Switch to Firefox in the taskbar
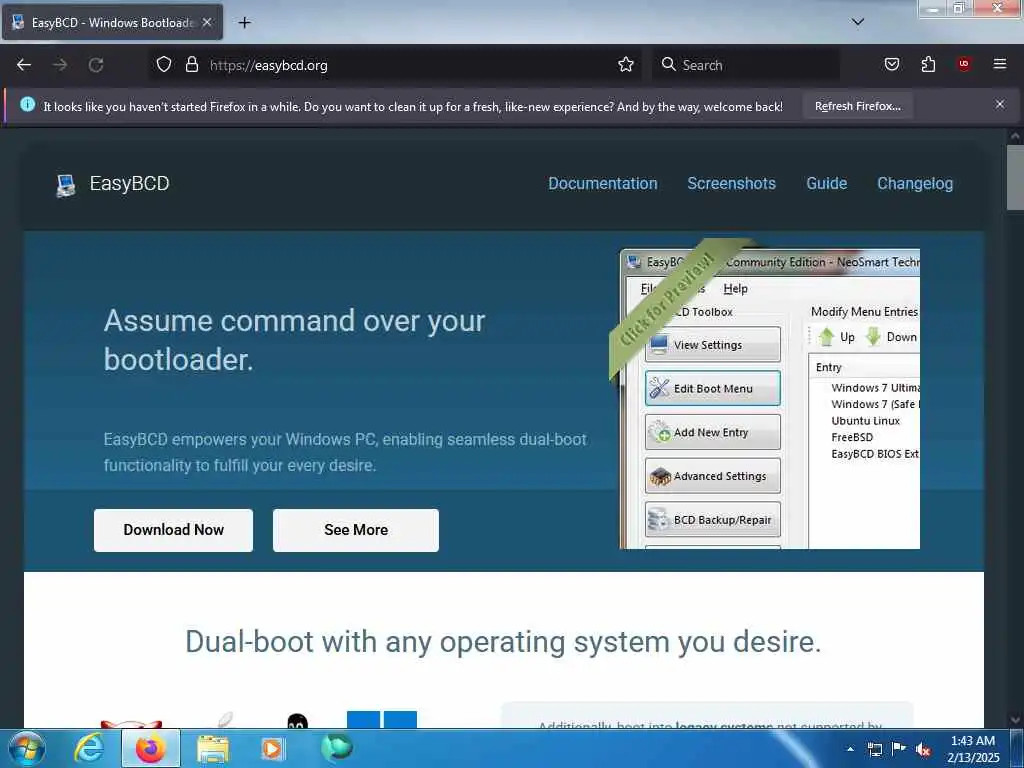The width and height of the screenshot is (1024, 768). [151, 748]
